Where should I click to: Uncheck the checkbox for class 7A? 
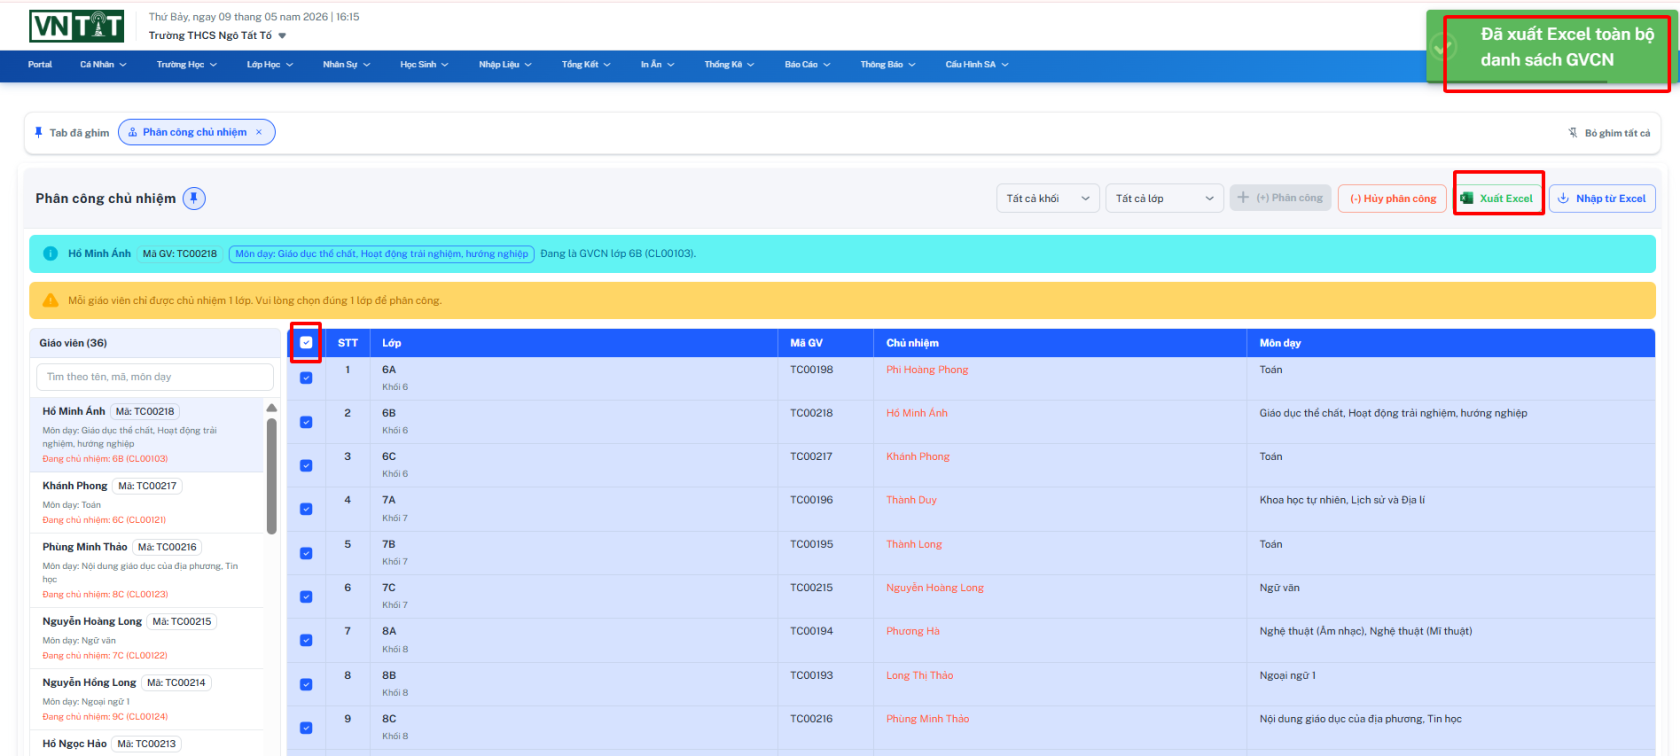306,509
